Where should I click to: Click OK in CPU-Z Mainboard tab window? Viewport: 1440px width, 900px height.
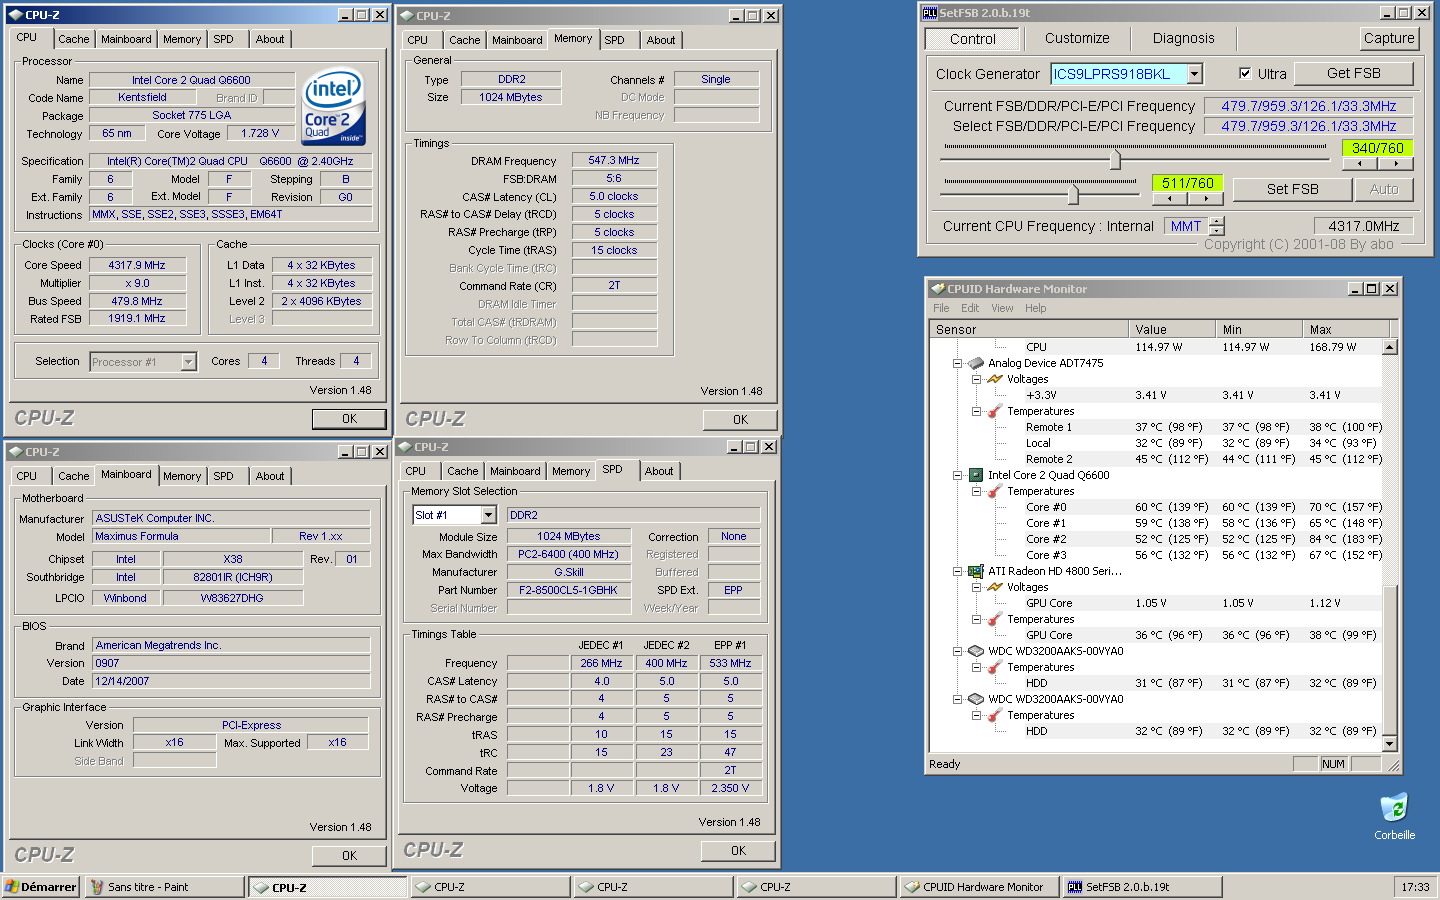(349, 856)
